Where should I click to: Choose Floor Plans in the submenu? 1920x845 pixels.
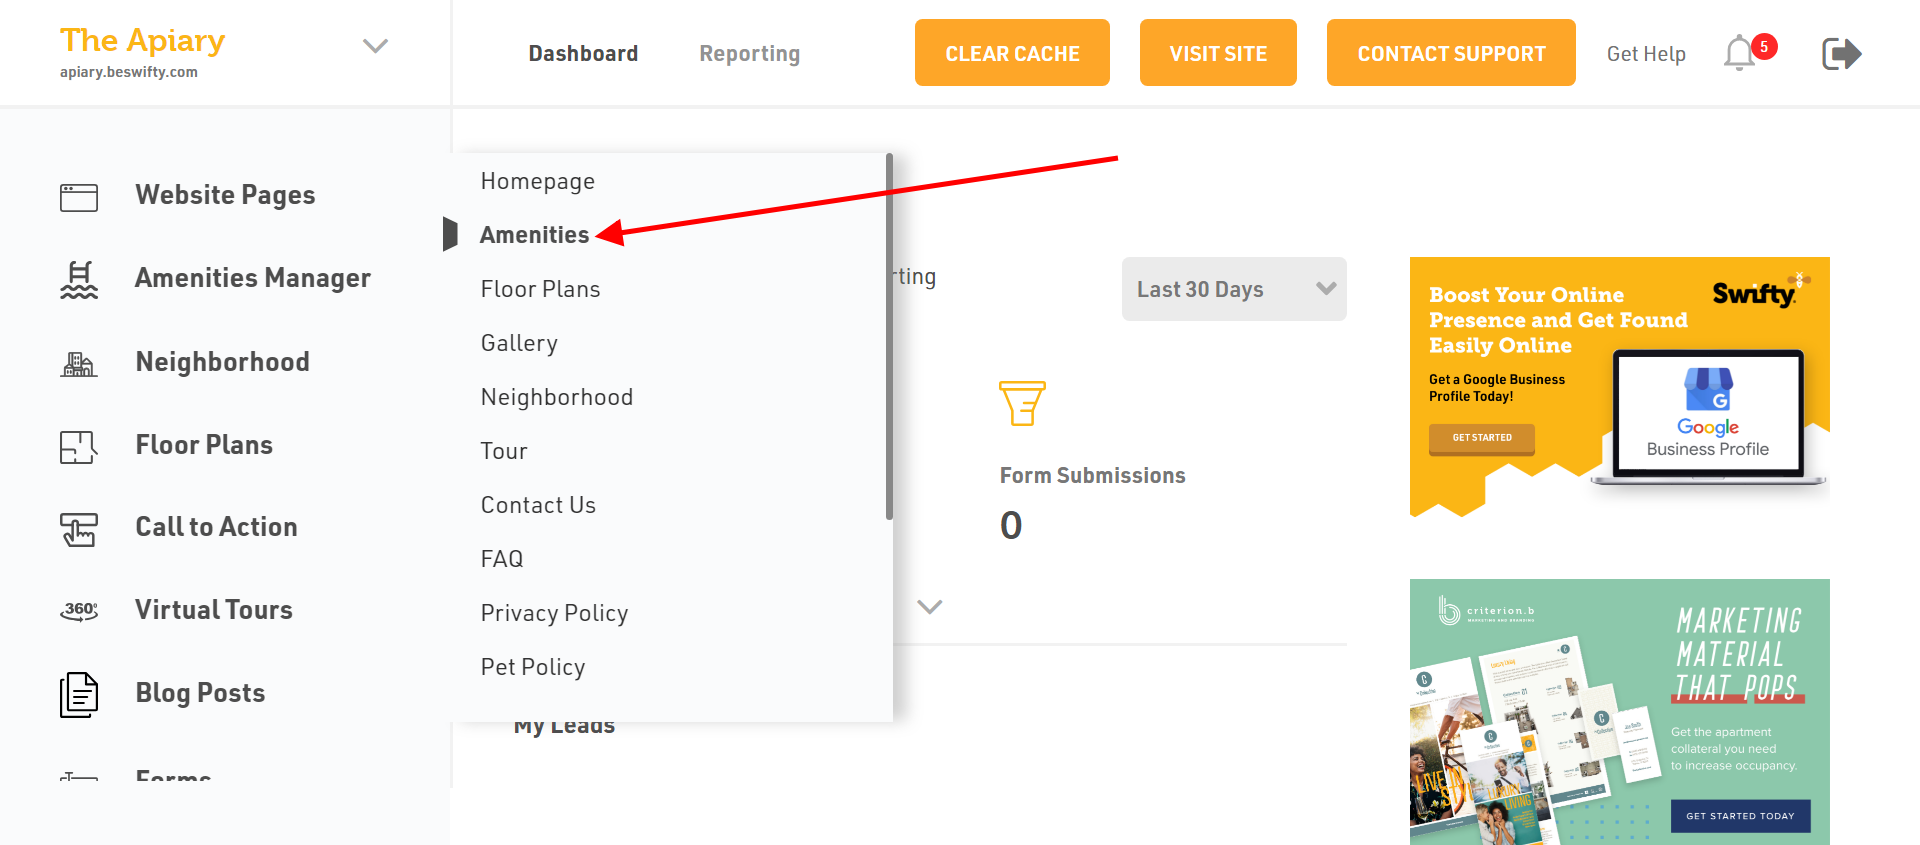point(541,289)
